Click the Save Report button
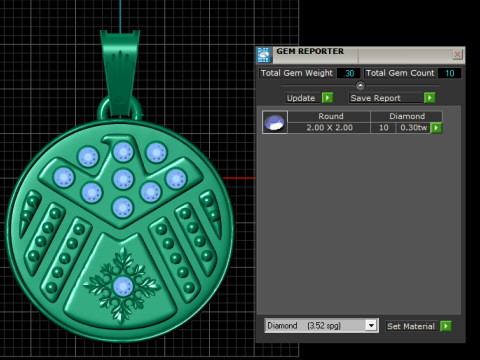 tap(385, 98)
